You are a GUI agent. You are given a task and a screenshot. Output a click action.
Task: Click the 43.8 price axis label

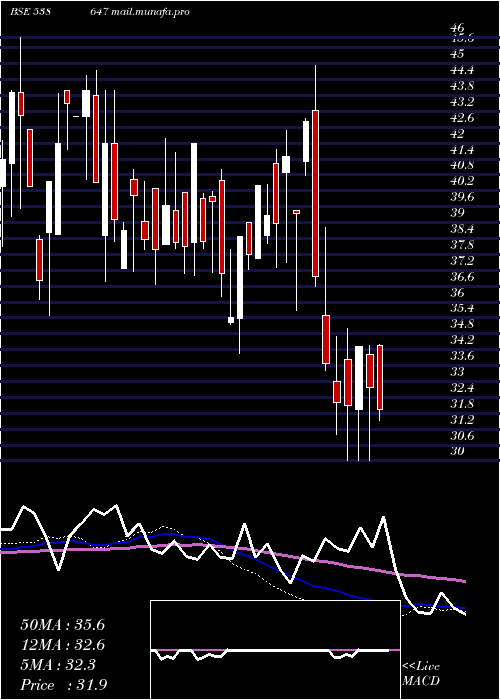[462, 85]
